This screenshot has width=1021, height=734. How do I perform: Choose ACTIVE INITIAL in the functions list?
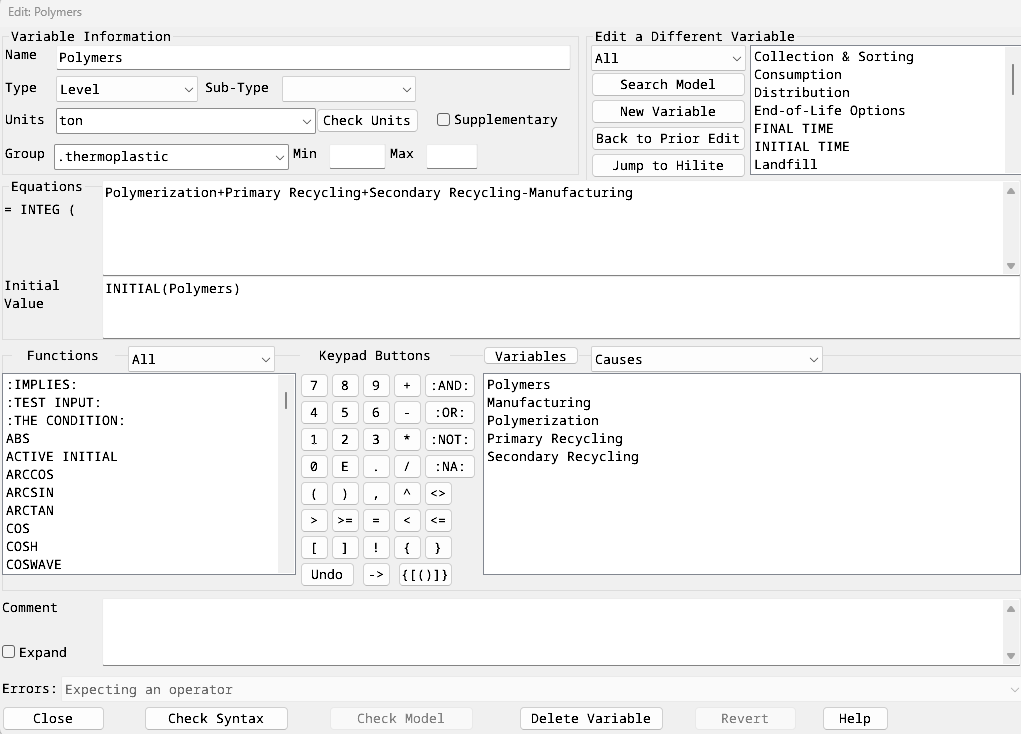point(62,457)
